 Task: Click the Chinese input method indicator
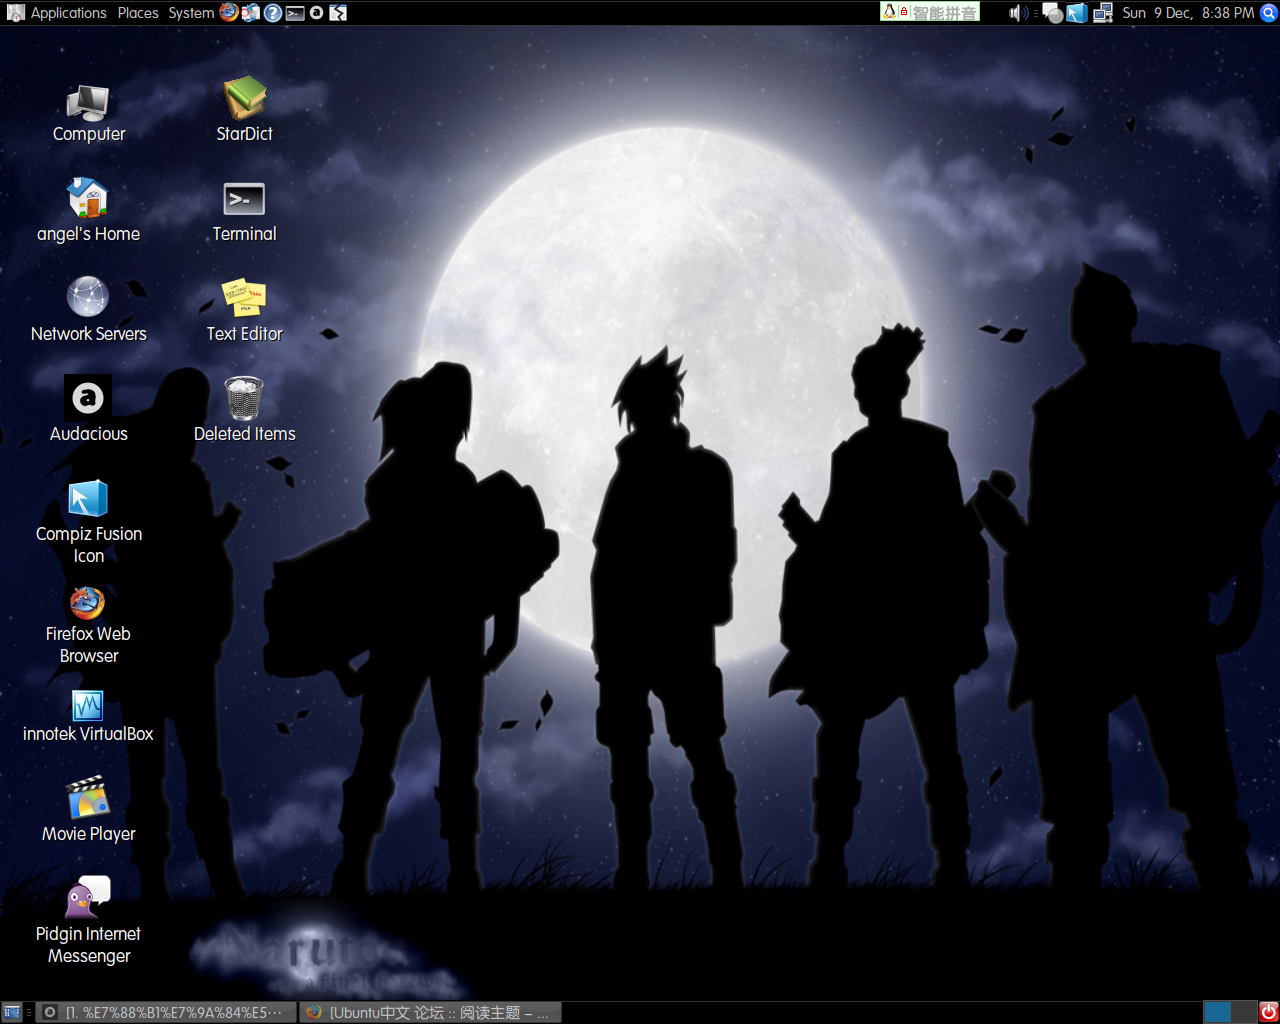pos(929,12)
